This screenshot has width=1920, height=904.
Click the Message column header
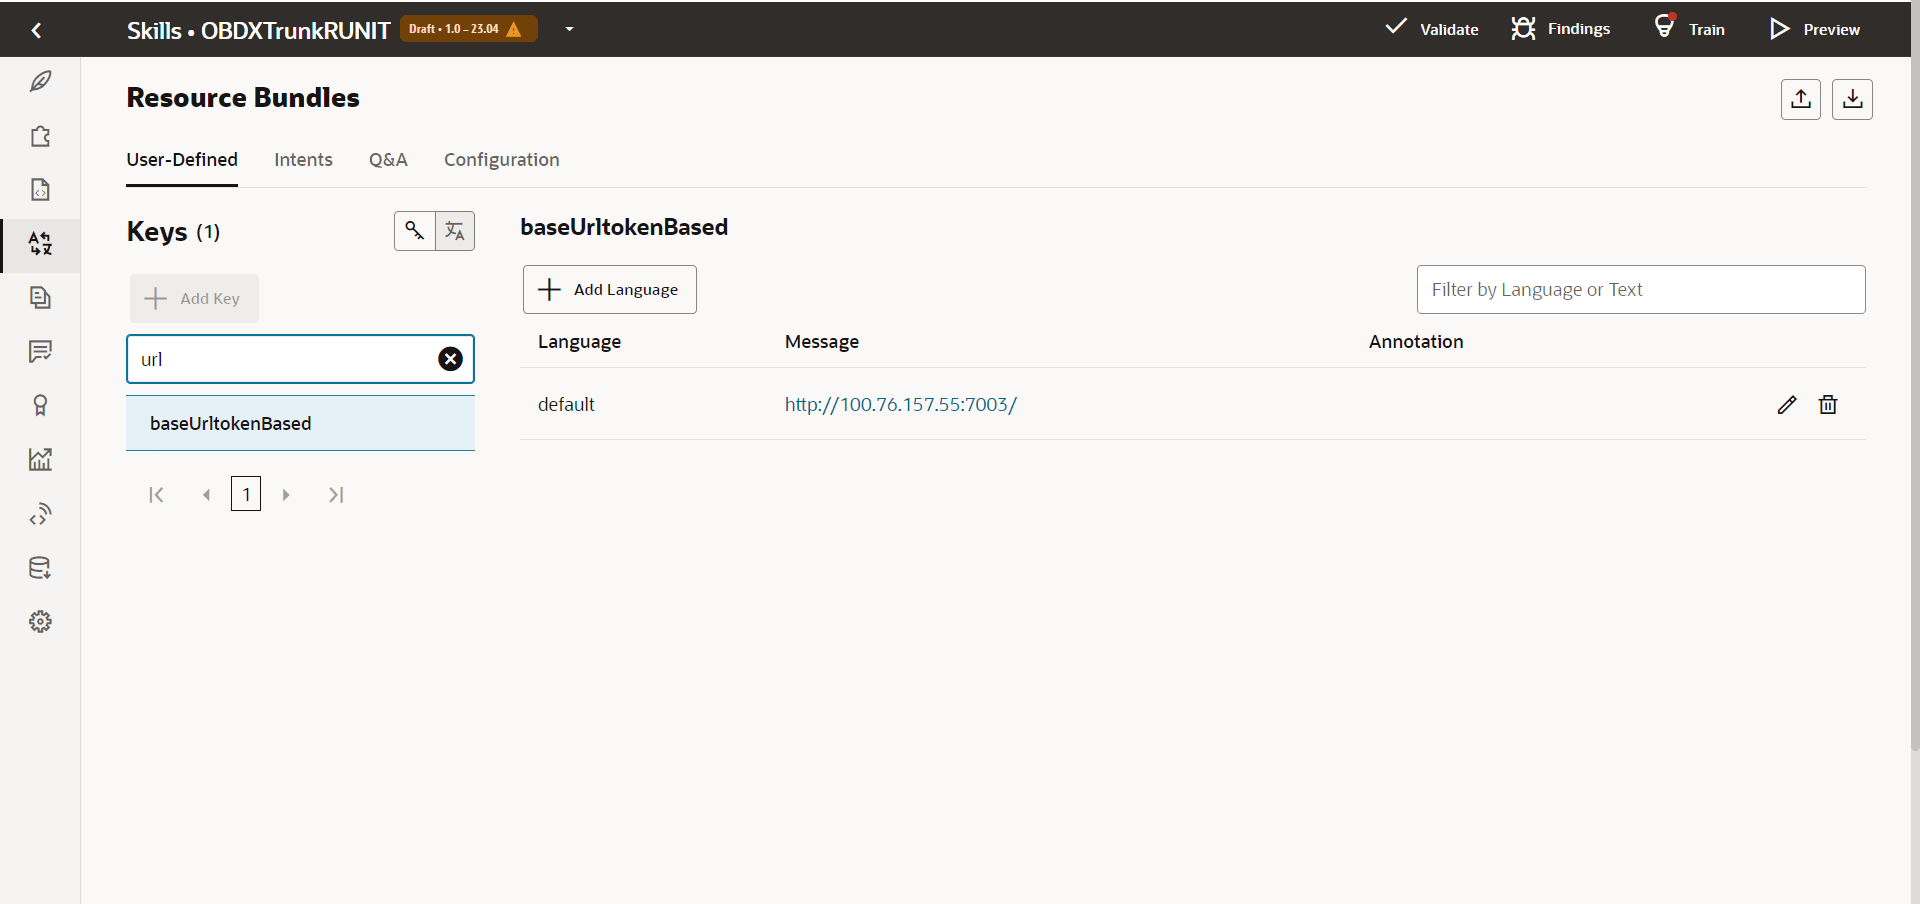click(822, 342)
